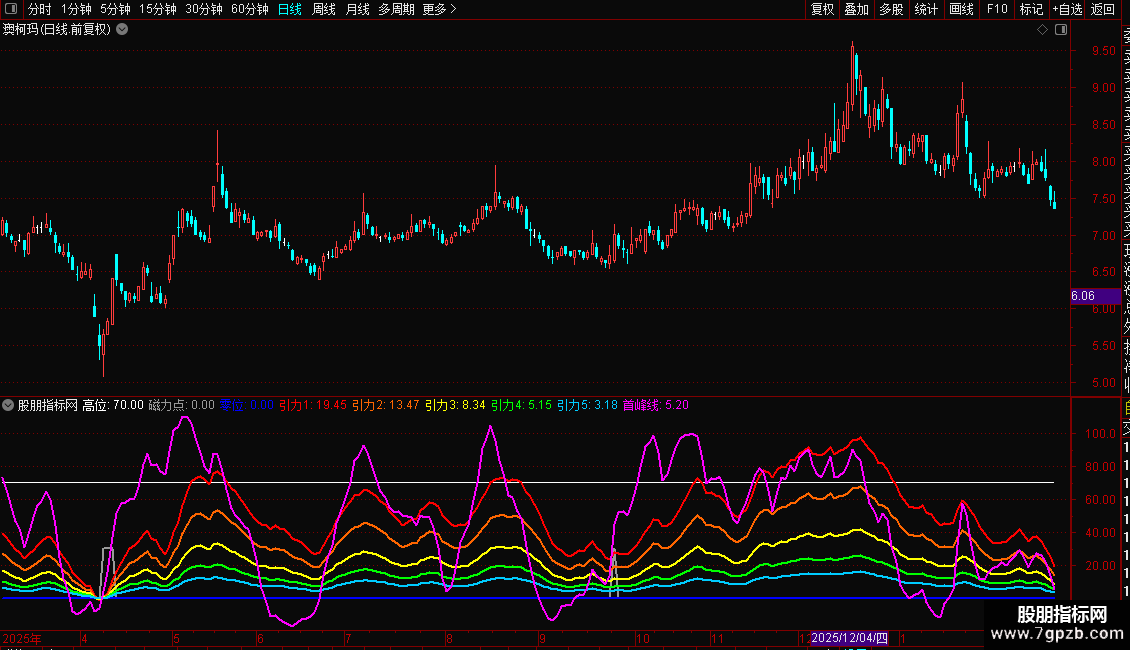Click month 9 on the time axis

pyautogui.click(x=542, y=638)
